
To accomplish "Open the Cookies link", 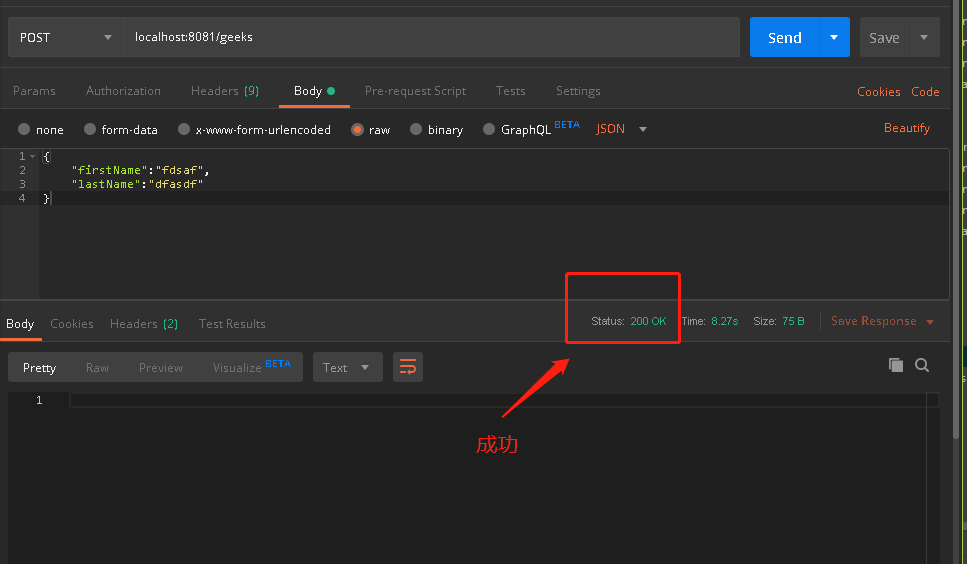I will pyautogui.click(x=878, y=92).
